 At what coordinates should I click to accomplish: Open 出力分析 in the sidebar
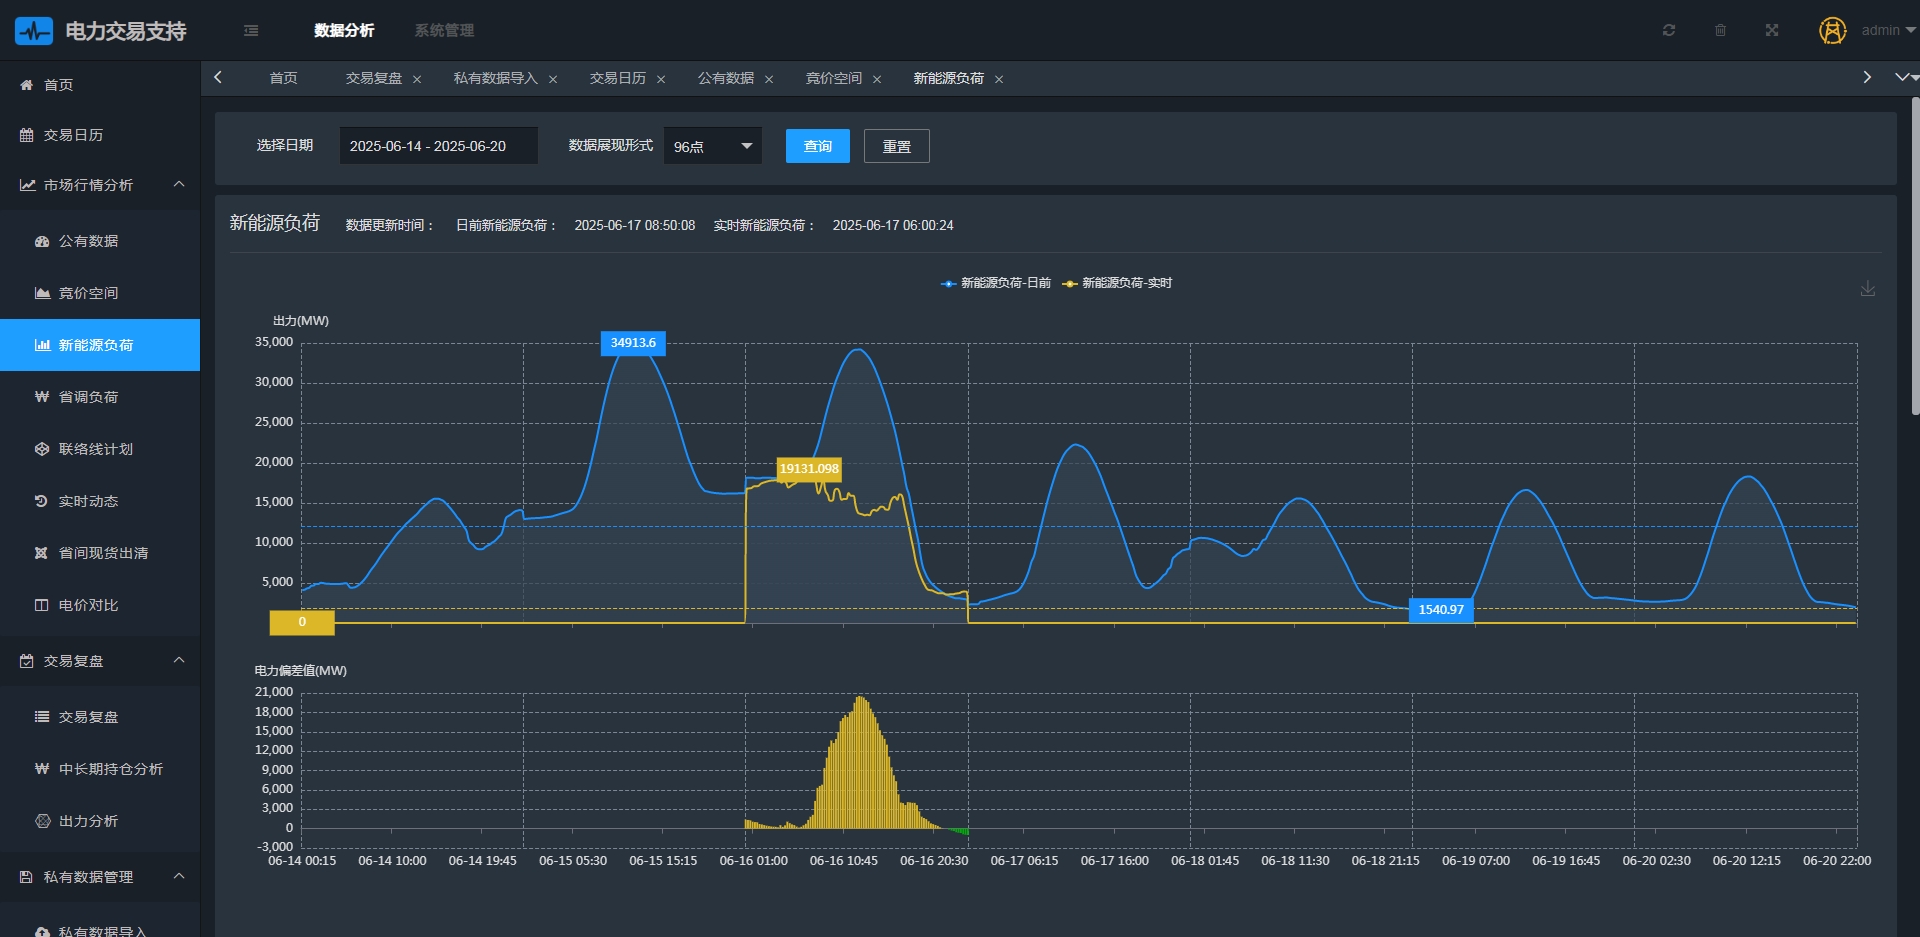[100, 821]
